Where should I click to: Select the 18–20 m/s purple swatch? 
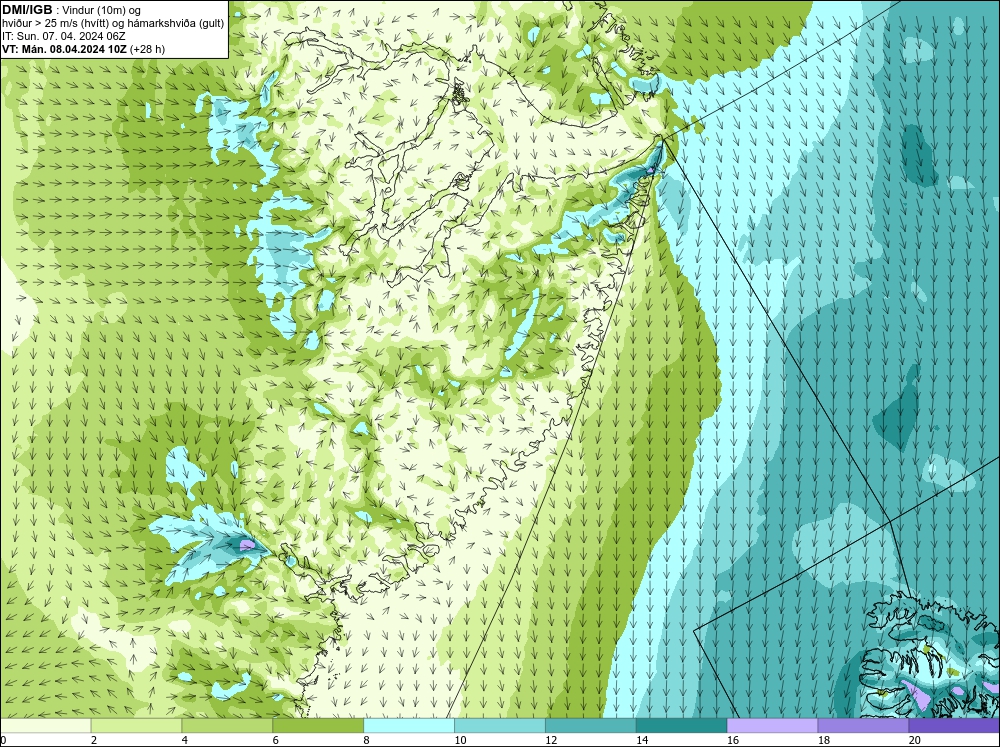[x=863, y=726]
